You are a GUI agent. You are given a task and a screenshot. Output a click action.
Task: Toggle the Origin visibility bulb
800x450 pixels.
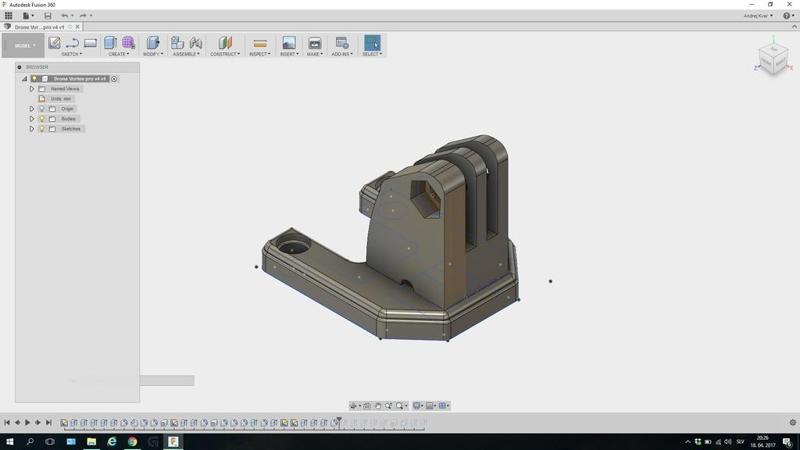coord(42,109)
